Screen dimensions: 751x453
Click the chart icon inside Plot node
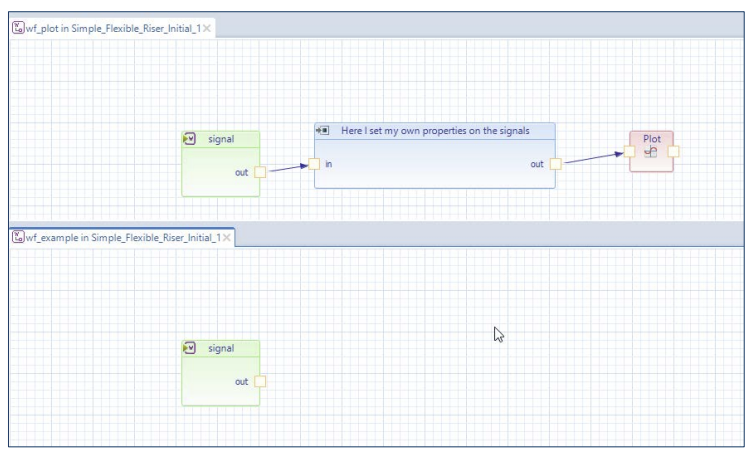(651, 153)
